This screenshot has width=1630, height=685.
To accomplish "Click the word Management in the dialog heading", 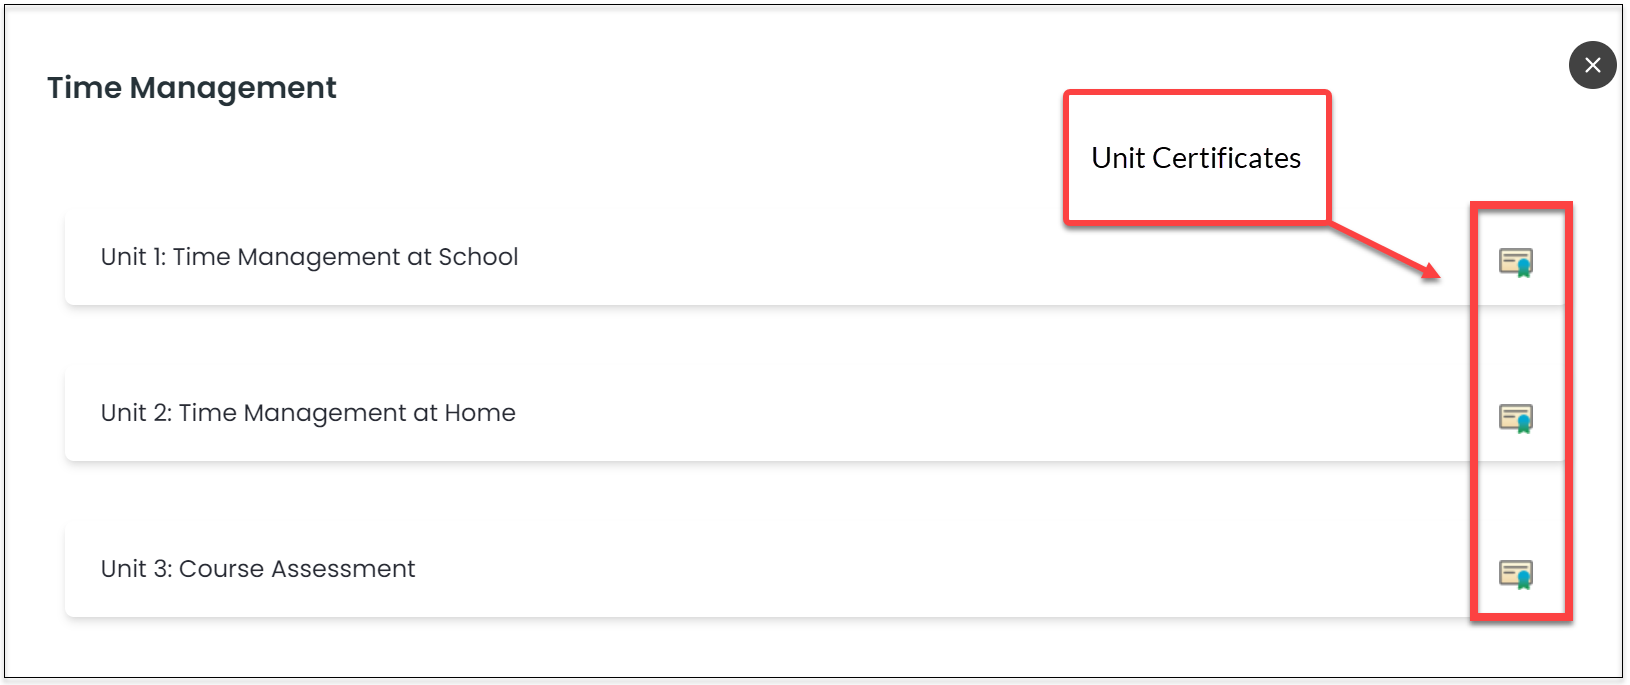I will (234, 89).
